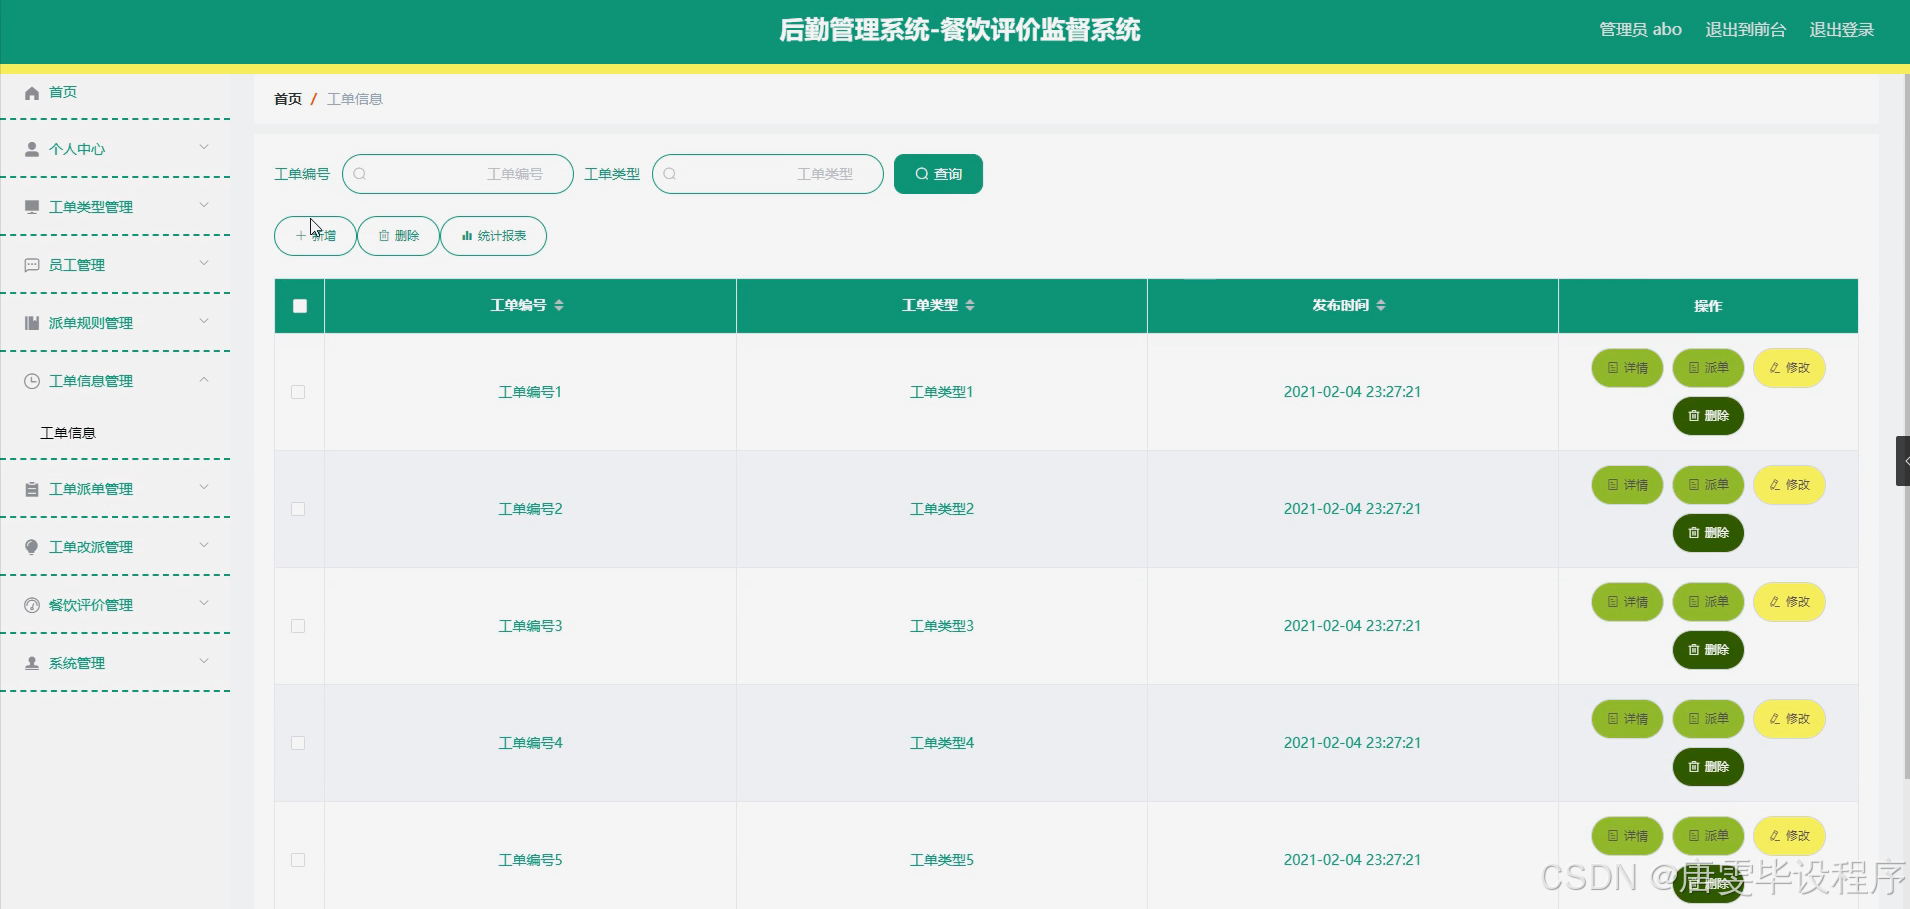The height and width of the screenshot is (909, 1910).
Task: Click 退出到前台 link in header
Action: coord(1745,30)
